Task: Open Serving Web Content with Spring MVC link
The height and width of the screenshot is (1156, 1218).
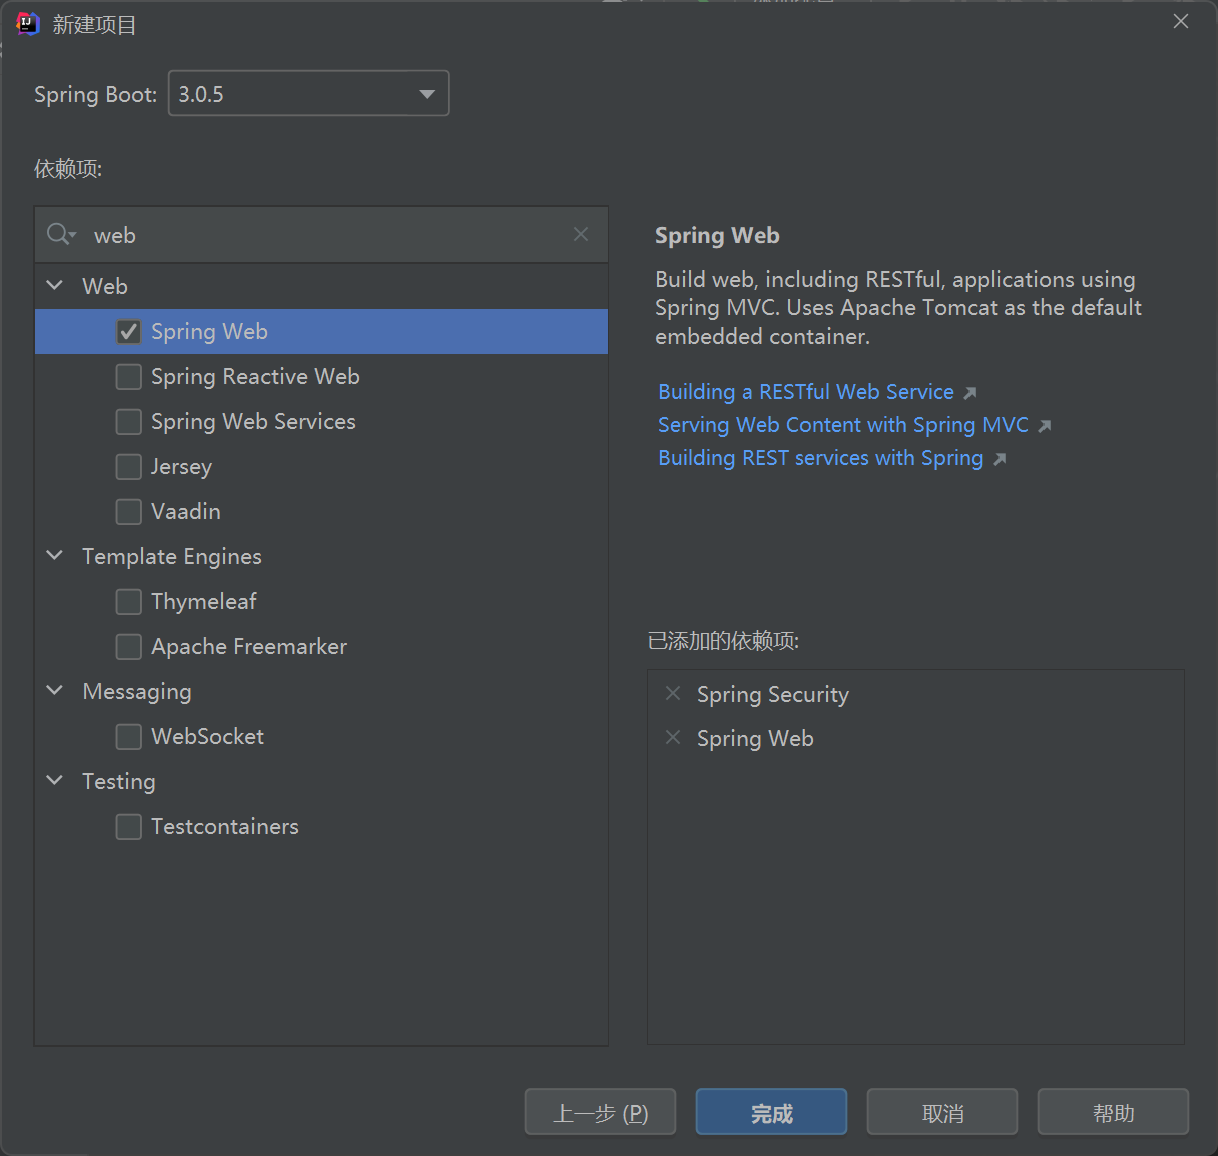Action: coord(843,425)
